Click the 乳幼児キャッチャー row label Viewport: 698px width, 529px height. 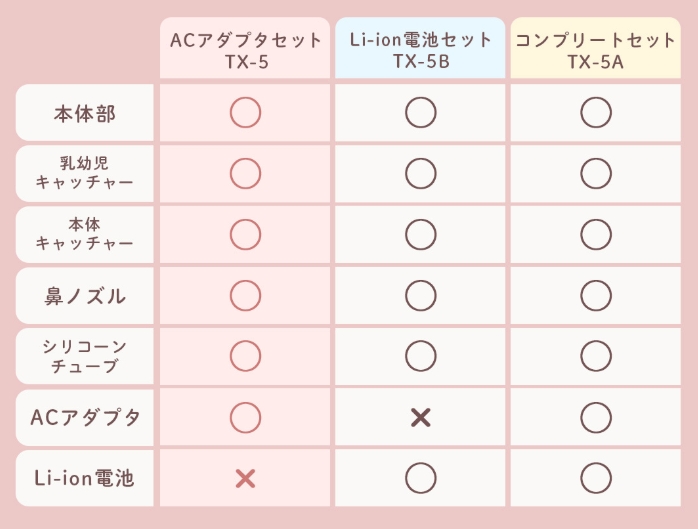click(x=85, y=173)
